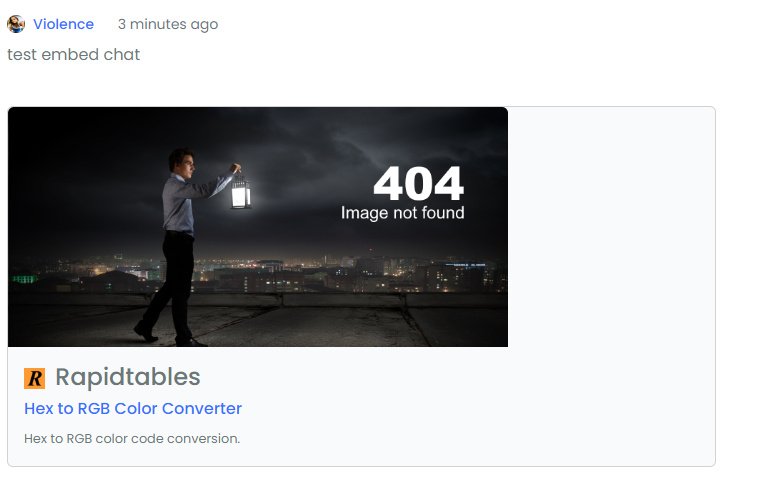Click the man holding the lantern
757x486 pixels.
pyautogui.click(x=179, y=240)
